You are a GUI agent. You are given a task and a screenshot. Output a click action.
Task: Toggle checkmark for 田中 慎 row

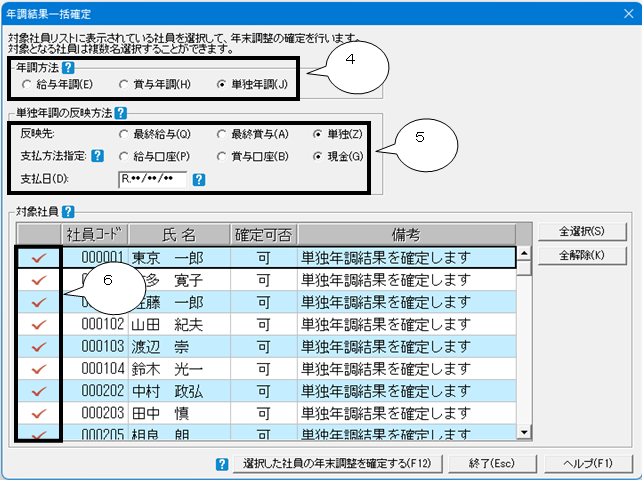(39, 413)
